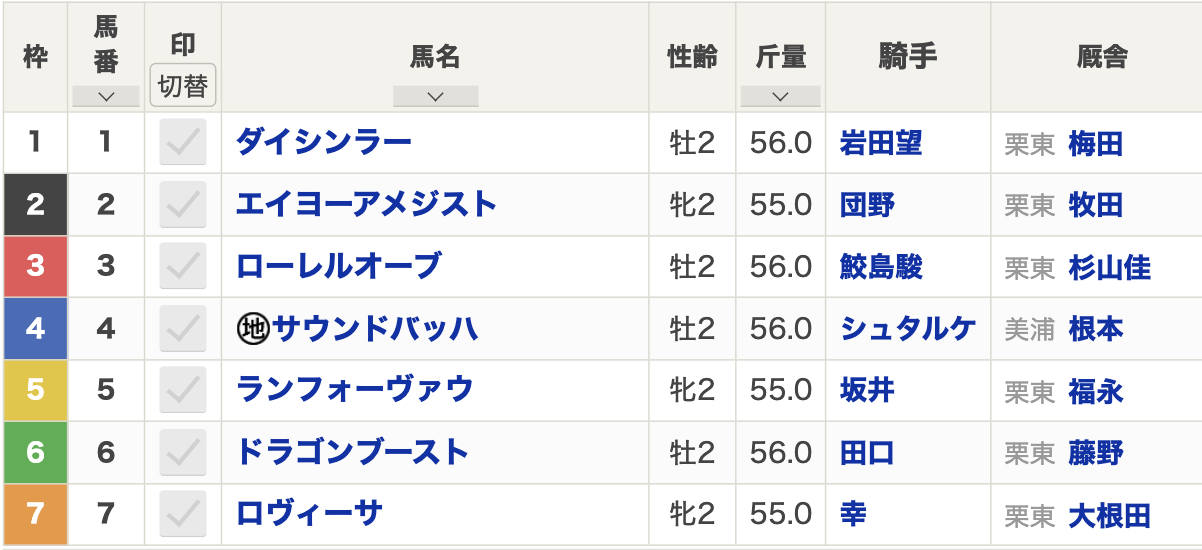
Task: Toggle the mark checkbox for エイヨーアメジスト
Action: (183, 205)
